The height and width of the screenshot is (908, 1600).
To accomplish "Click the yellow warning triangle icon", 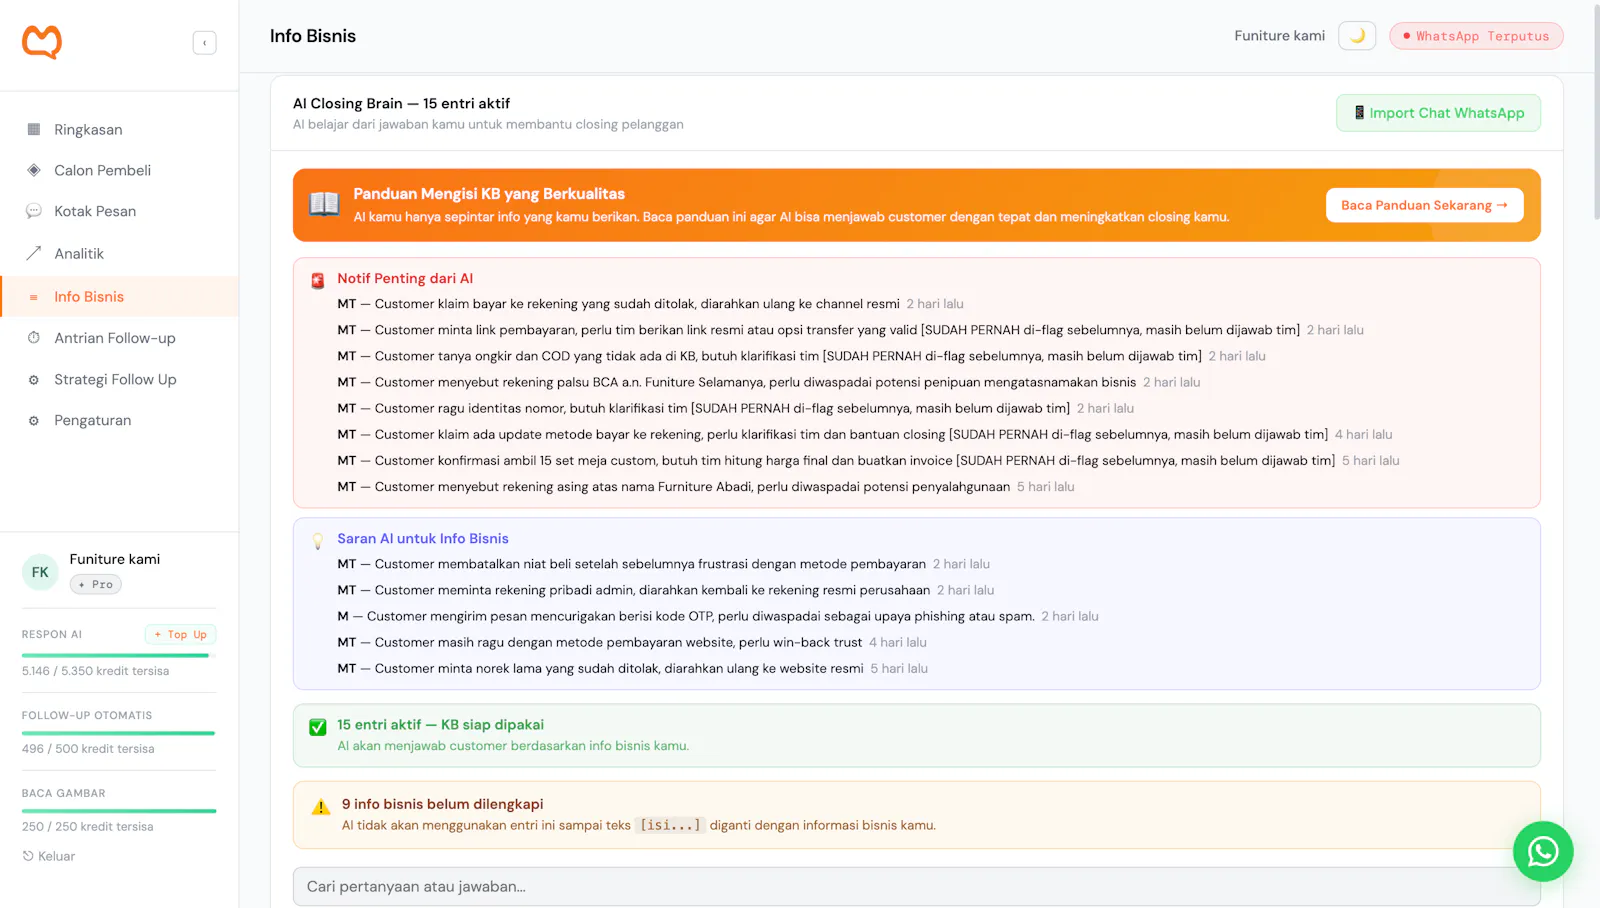I will click(x=321, y=807).
